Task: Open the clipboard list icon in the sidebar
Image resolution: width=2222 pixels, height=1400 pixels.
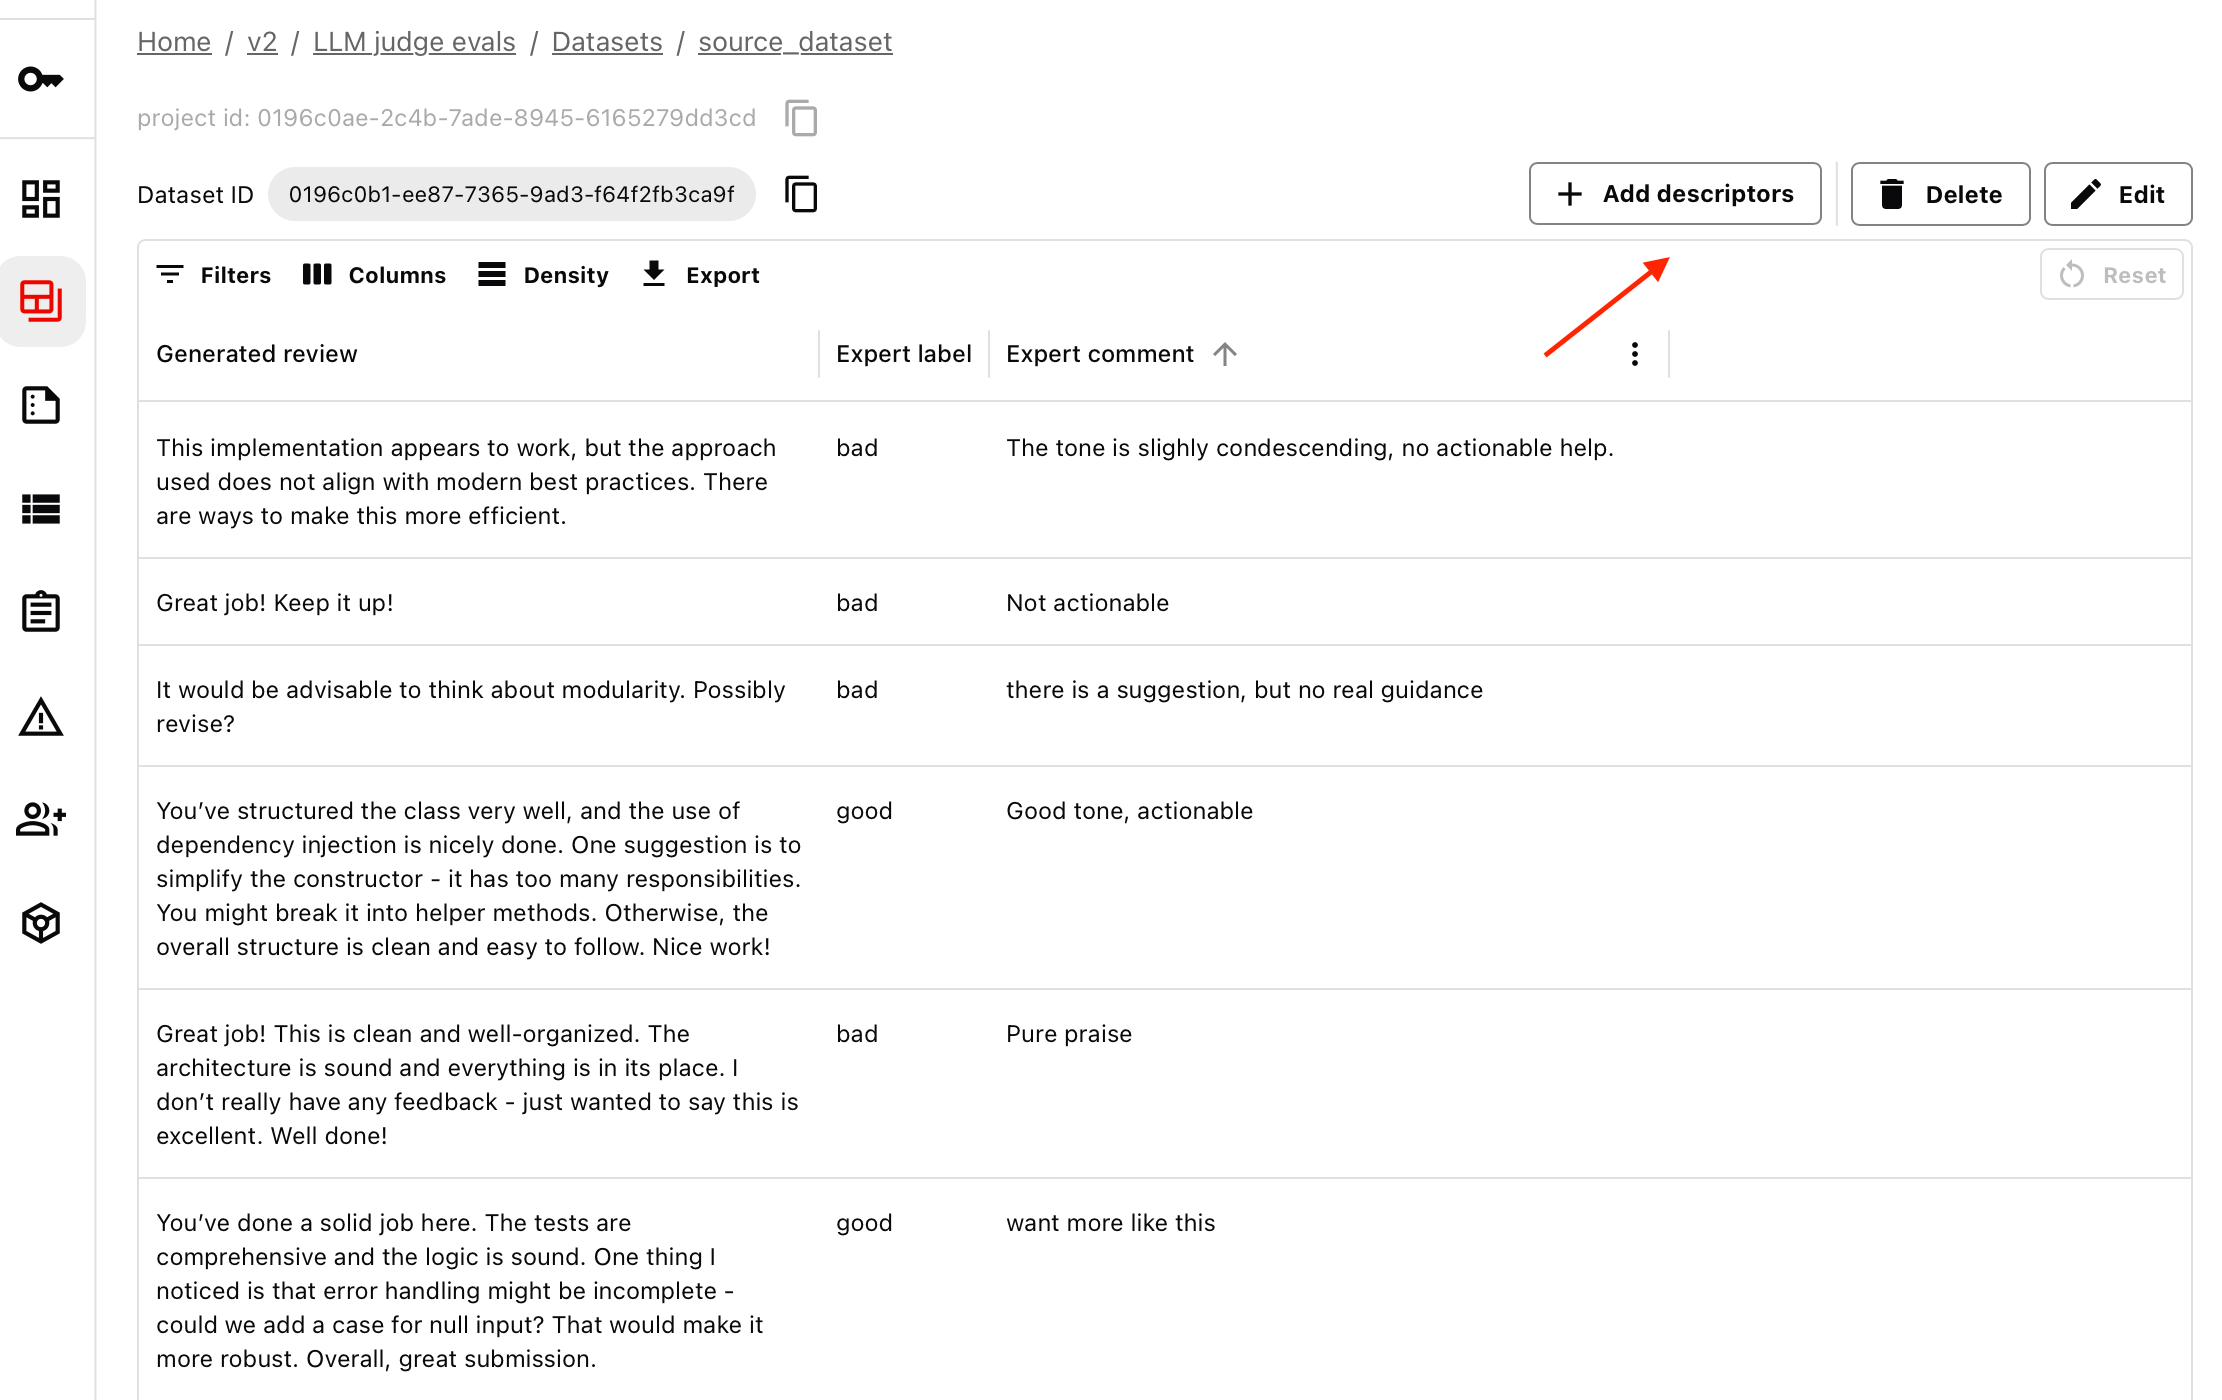Action: [x=41, y=612]
